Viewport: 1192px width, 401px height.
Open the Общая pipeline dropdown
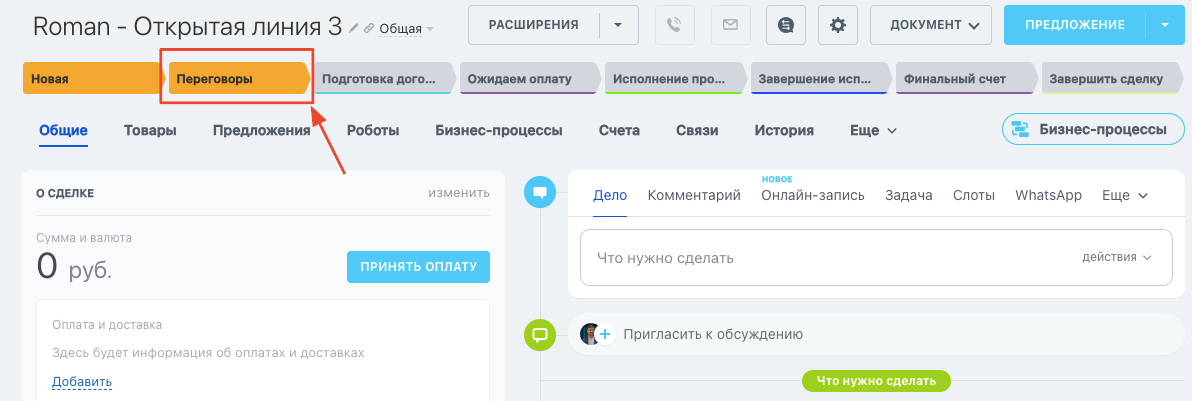[x=406, y=29]
